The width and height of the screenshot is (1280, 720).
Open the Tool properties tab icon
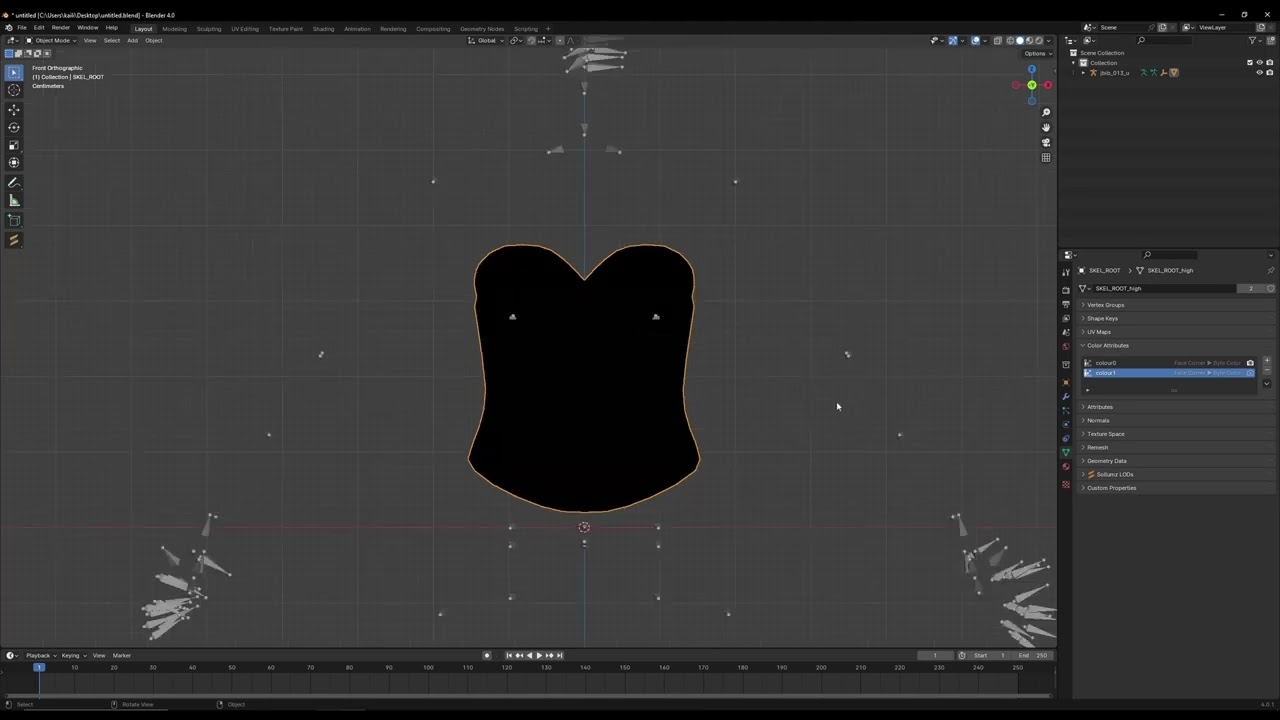(1066, 272)
